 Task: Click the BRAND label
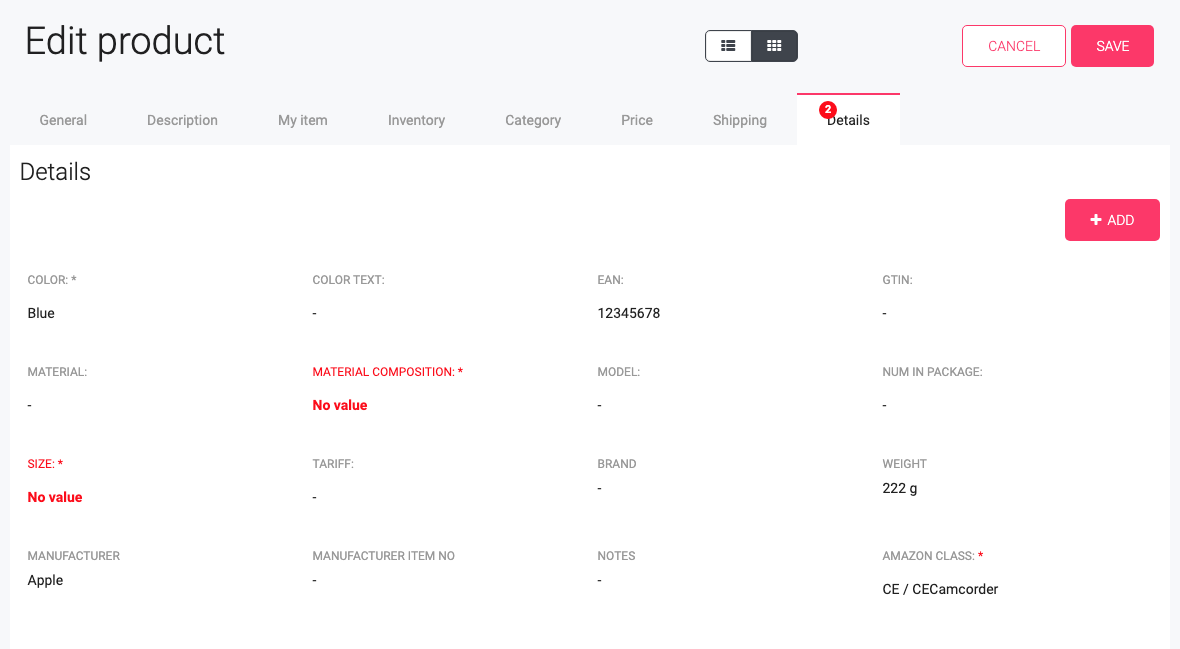(617, 464)
